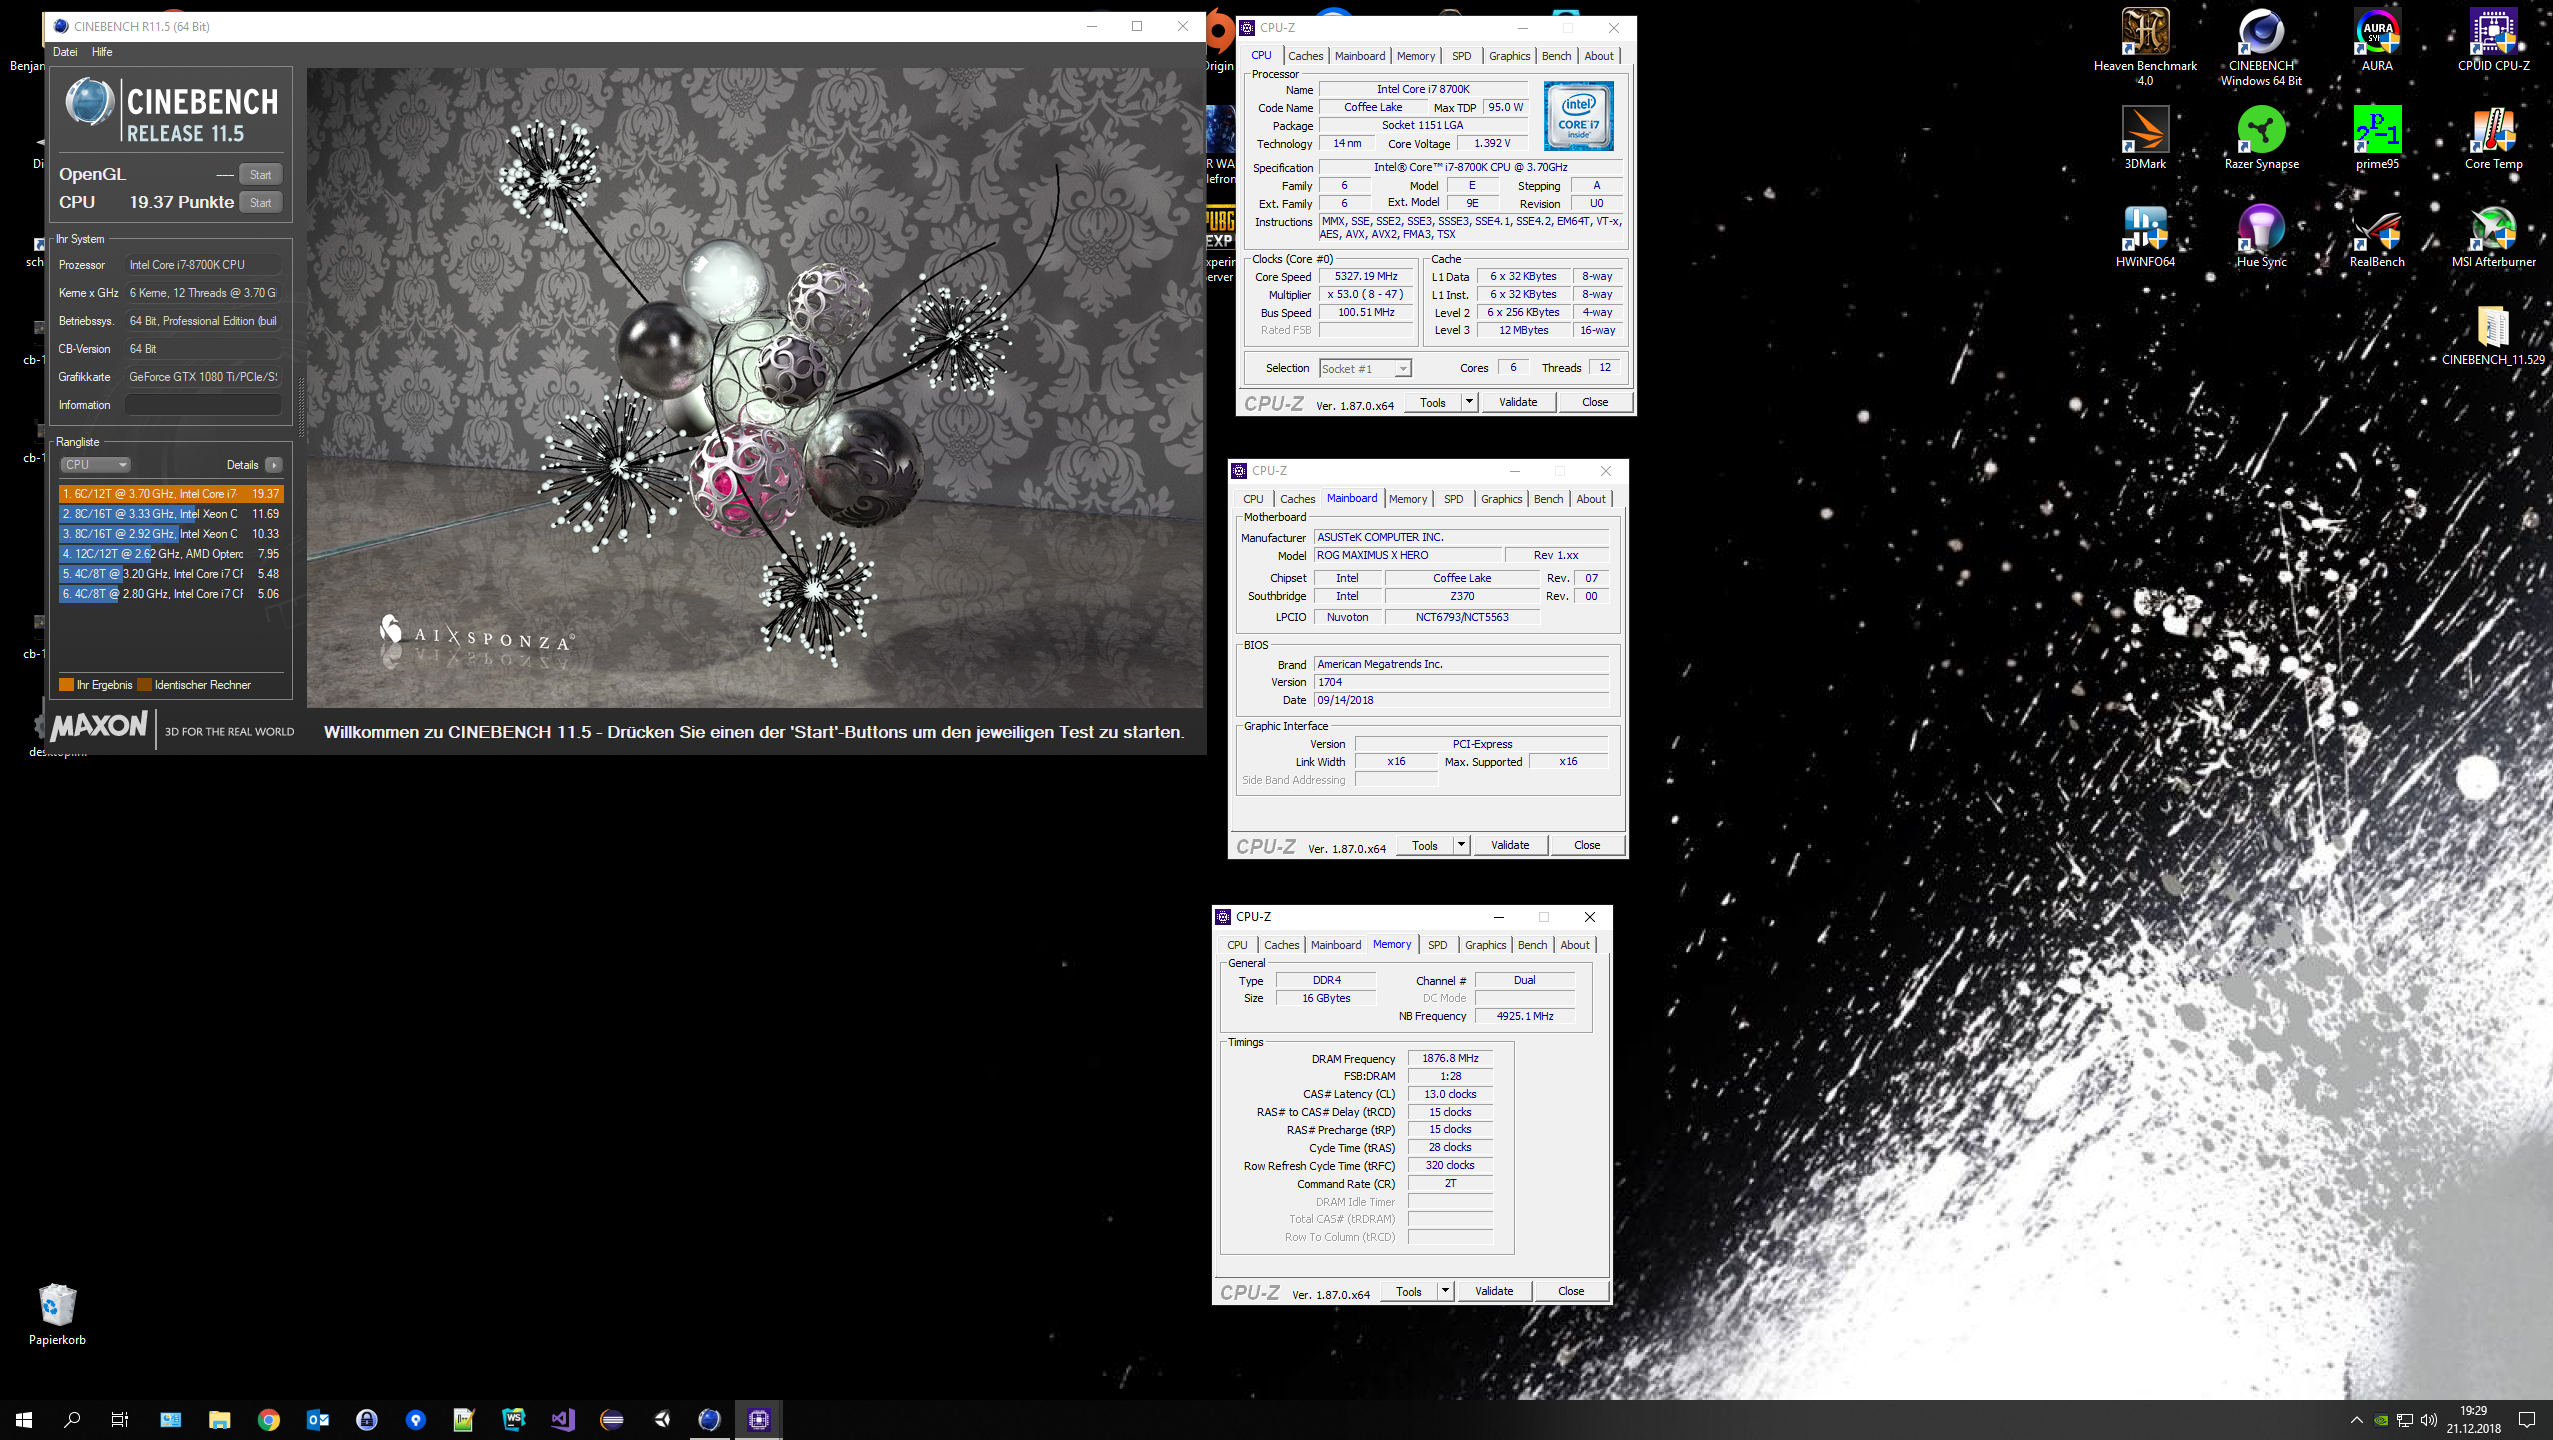Open File Explorer from the taskbar

click(x=219, y=1419)
